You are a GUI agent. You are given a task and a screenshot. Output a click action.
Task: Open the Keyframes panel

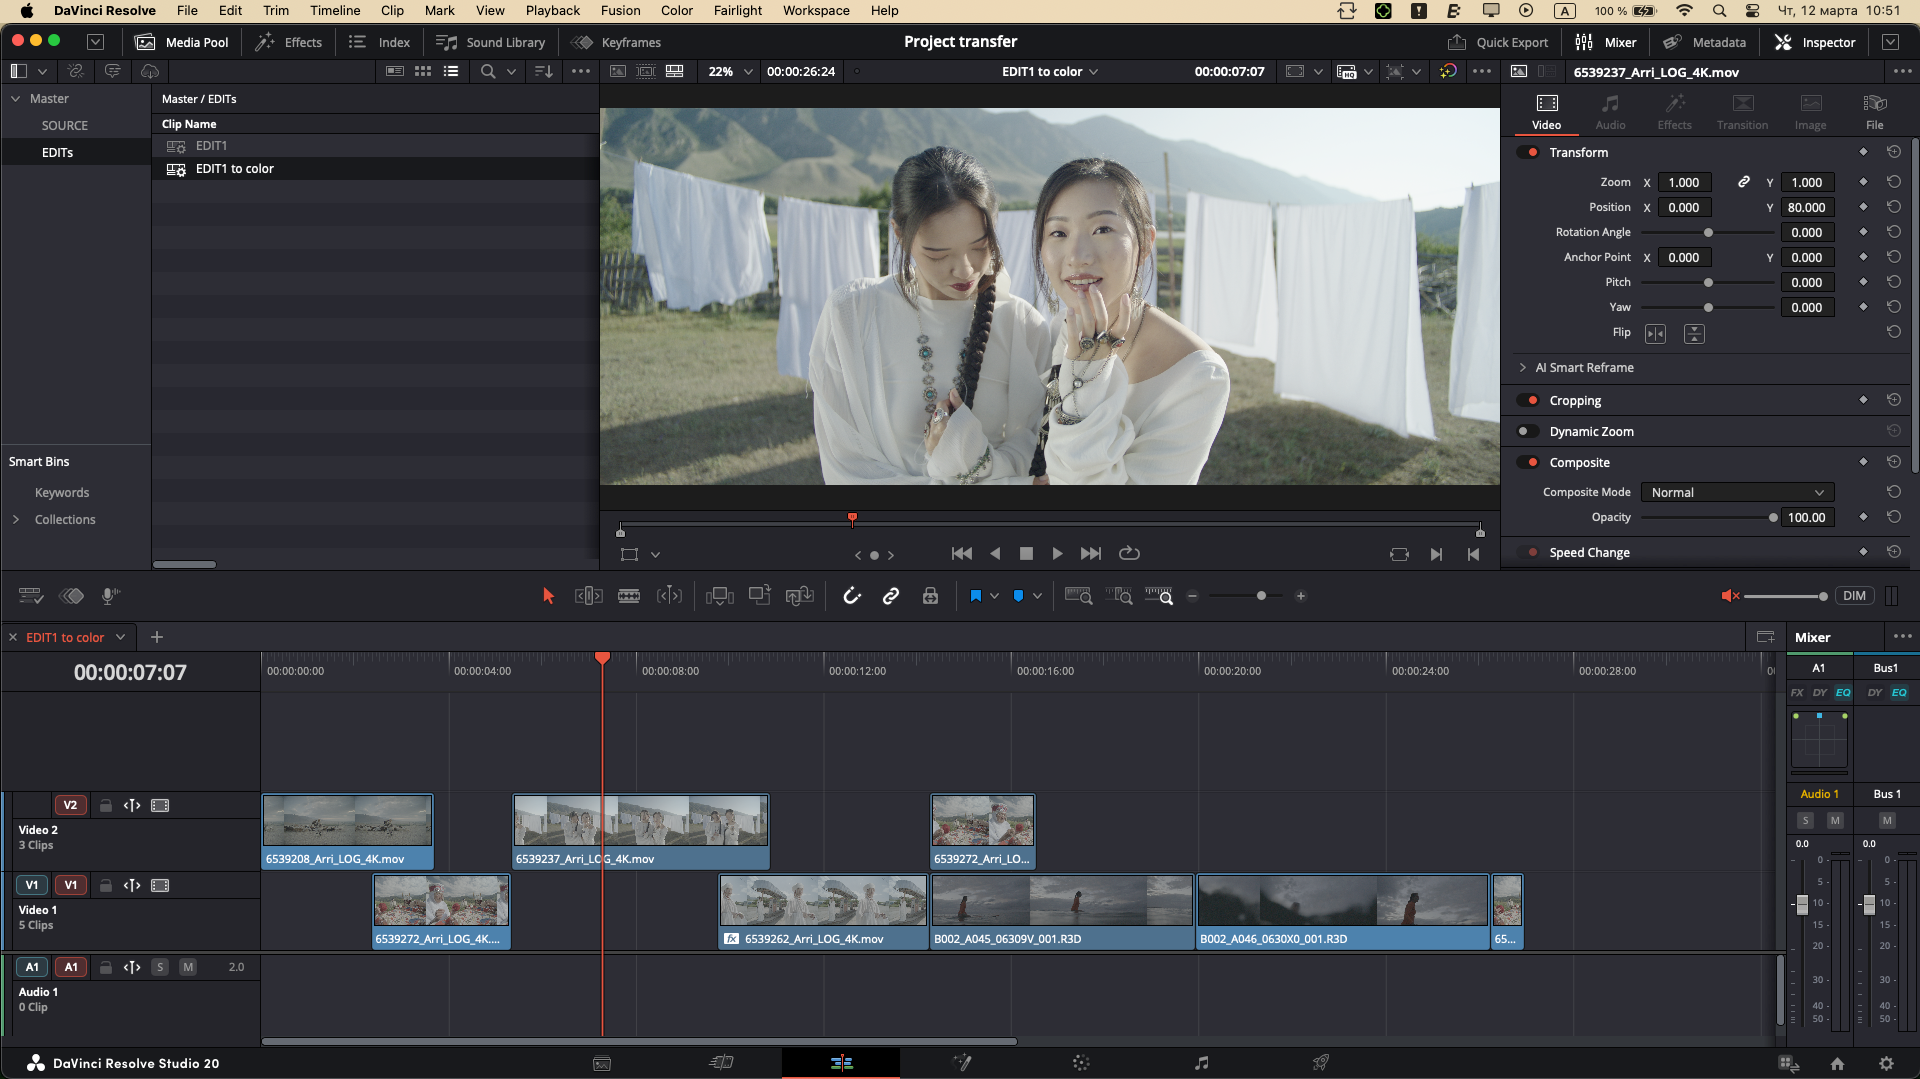(x=616, y=42)
